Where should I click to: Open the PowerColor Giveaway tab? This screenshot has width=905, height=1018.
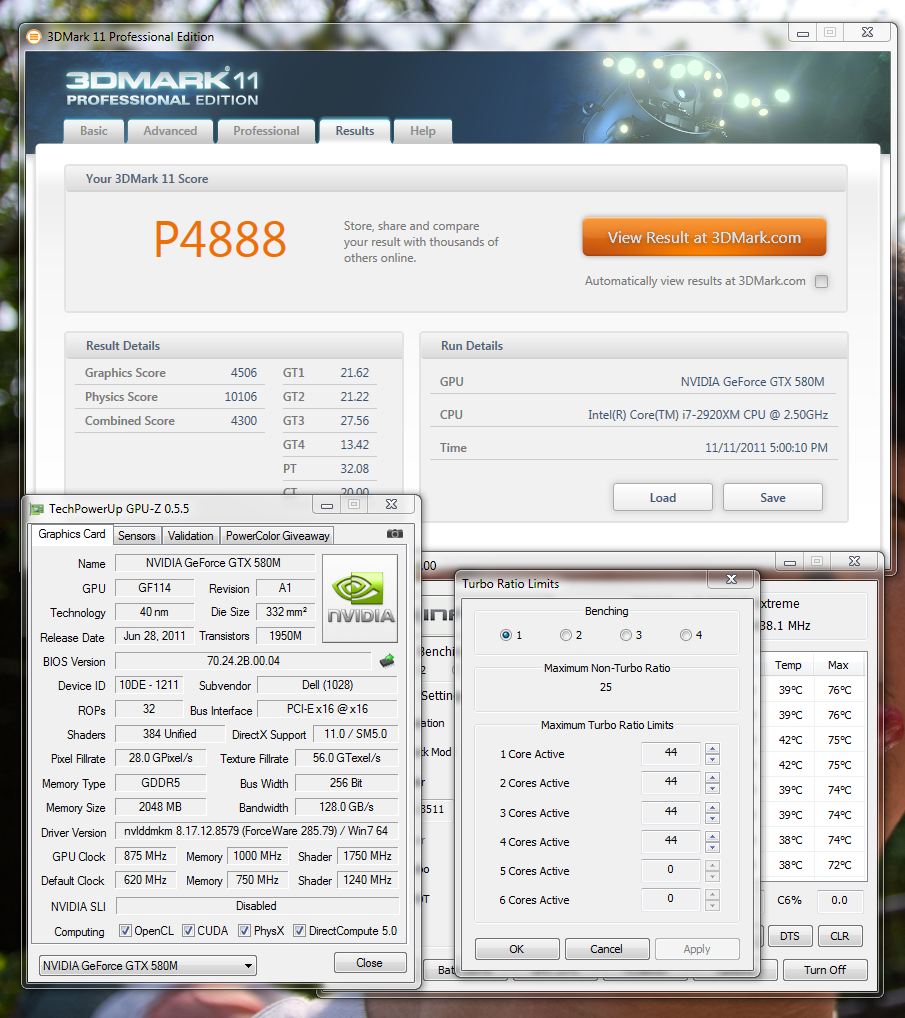coord(277,536)
